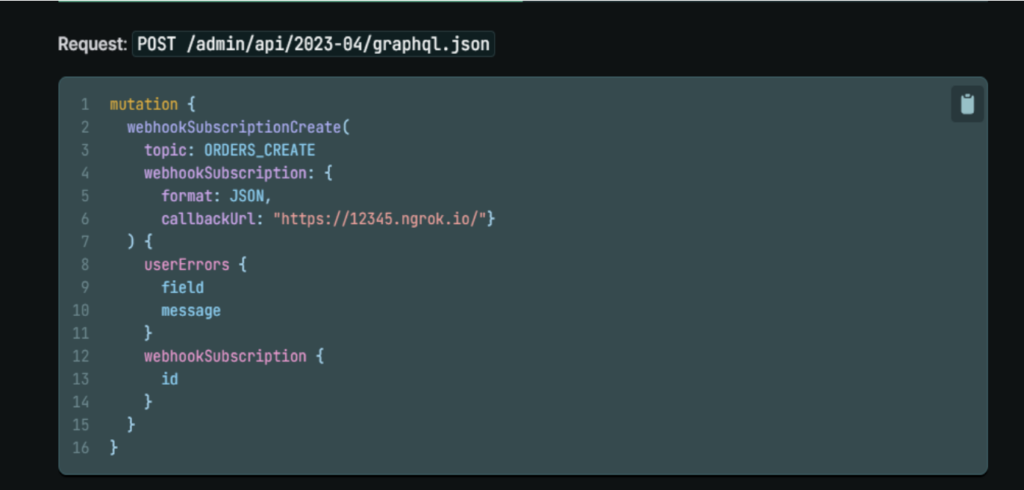
Task: Click the "https://12345.ngrok.io/" callback URL string
Action: [x=380, y=219]
